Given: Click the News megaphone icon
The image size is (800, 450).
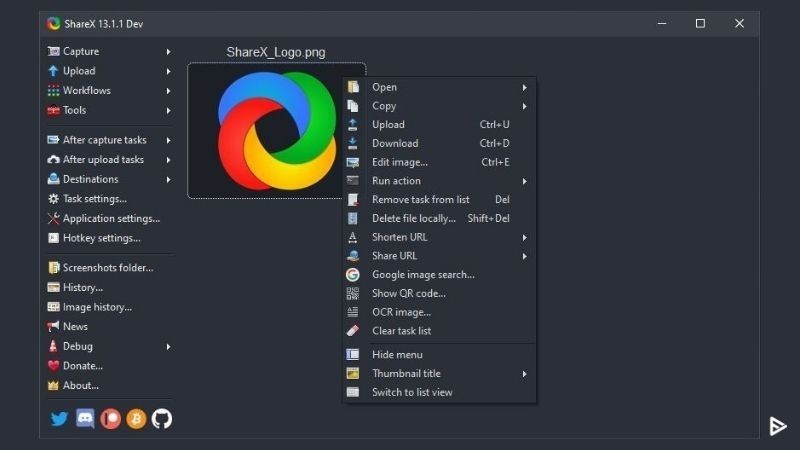Looking at the screenshot, I should 53,327.
